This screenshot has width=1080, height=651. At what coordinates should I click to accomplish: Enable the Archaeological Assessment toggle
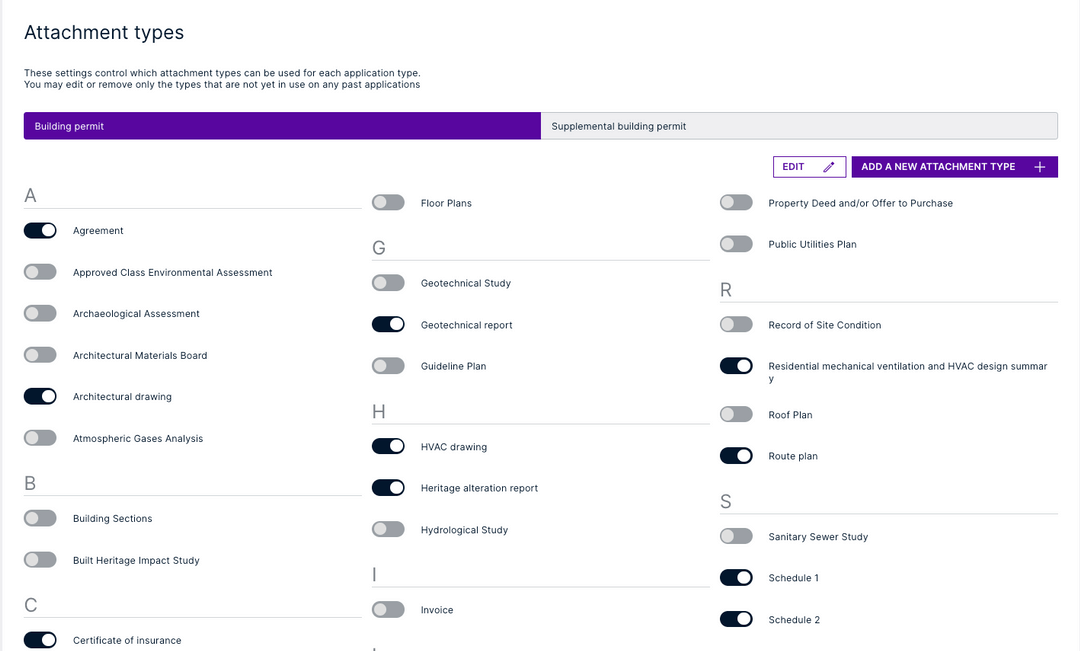point(40,313)
